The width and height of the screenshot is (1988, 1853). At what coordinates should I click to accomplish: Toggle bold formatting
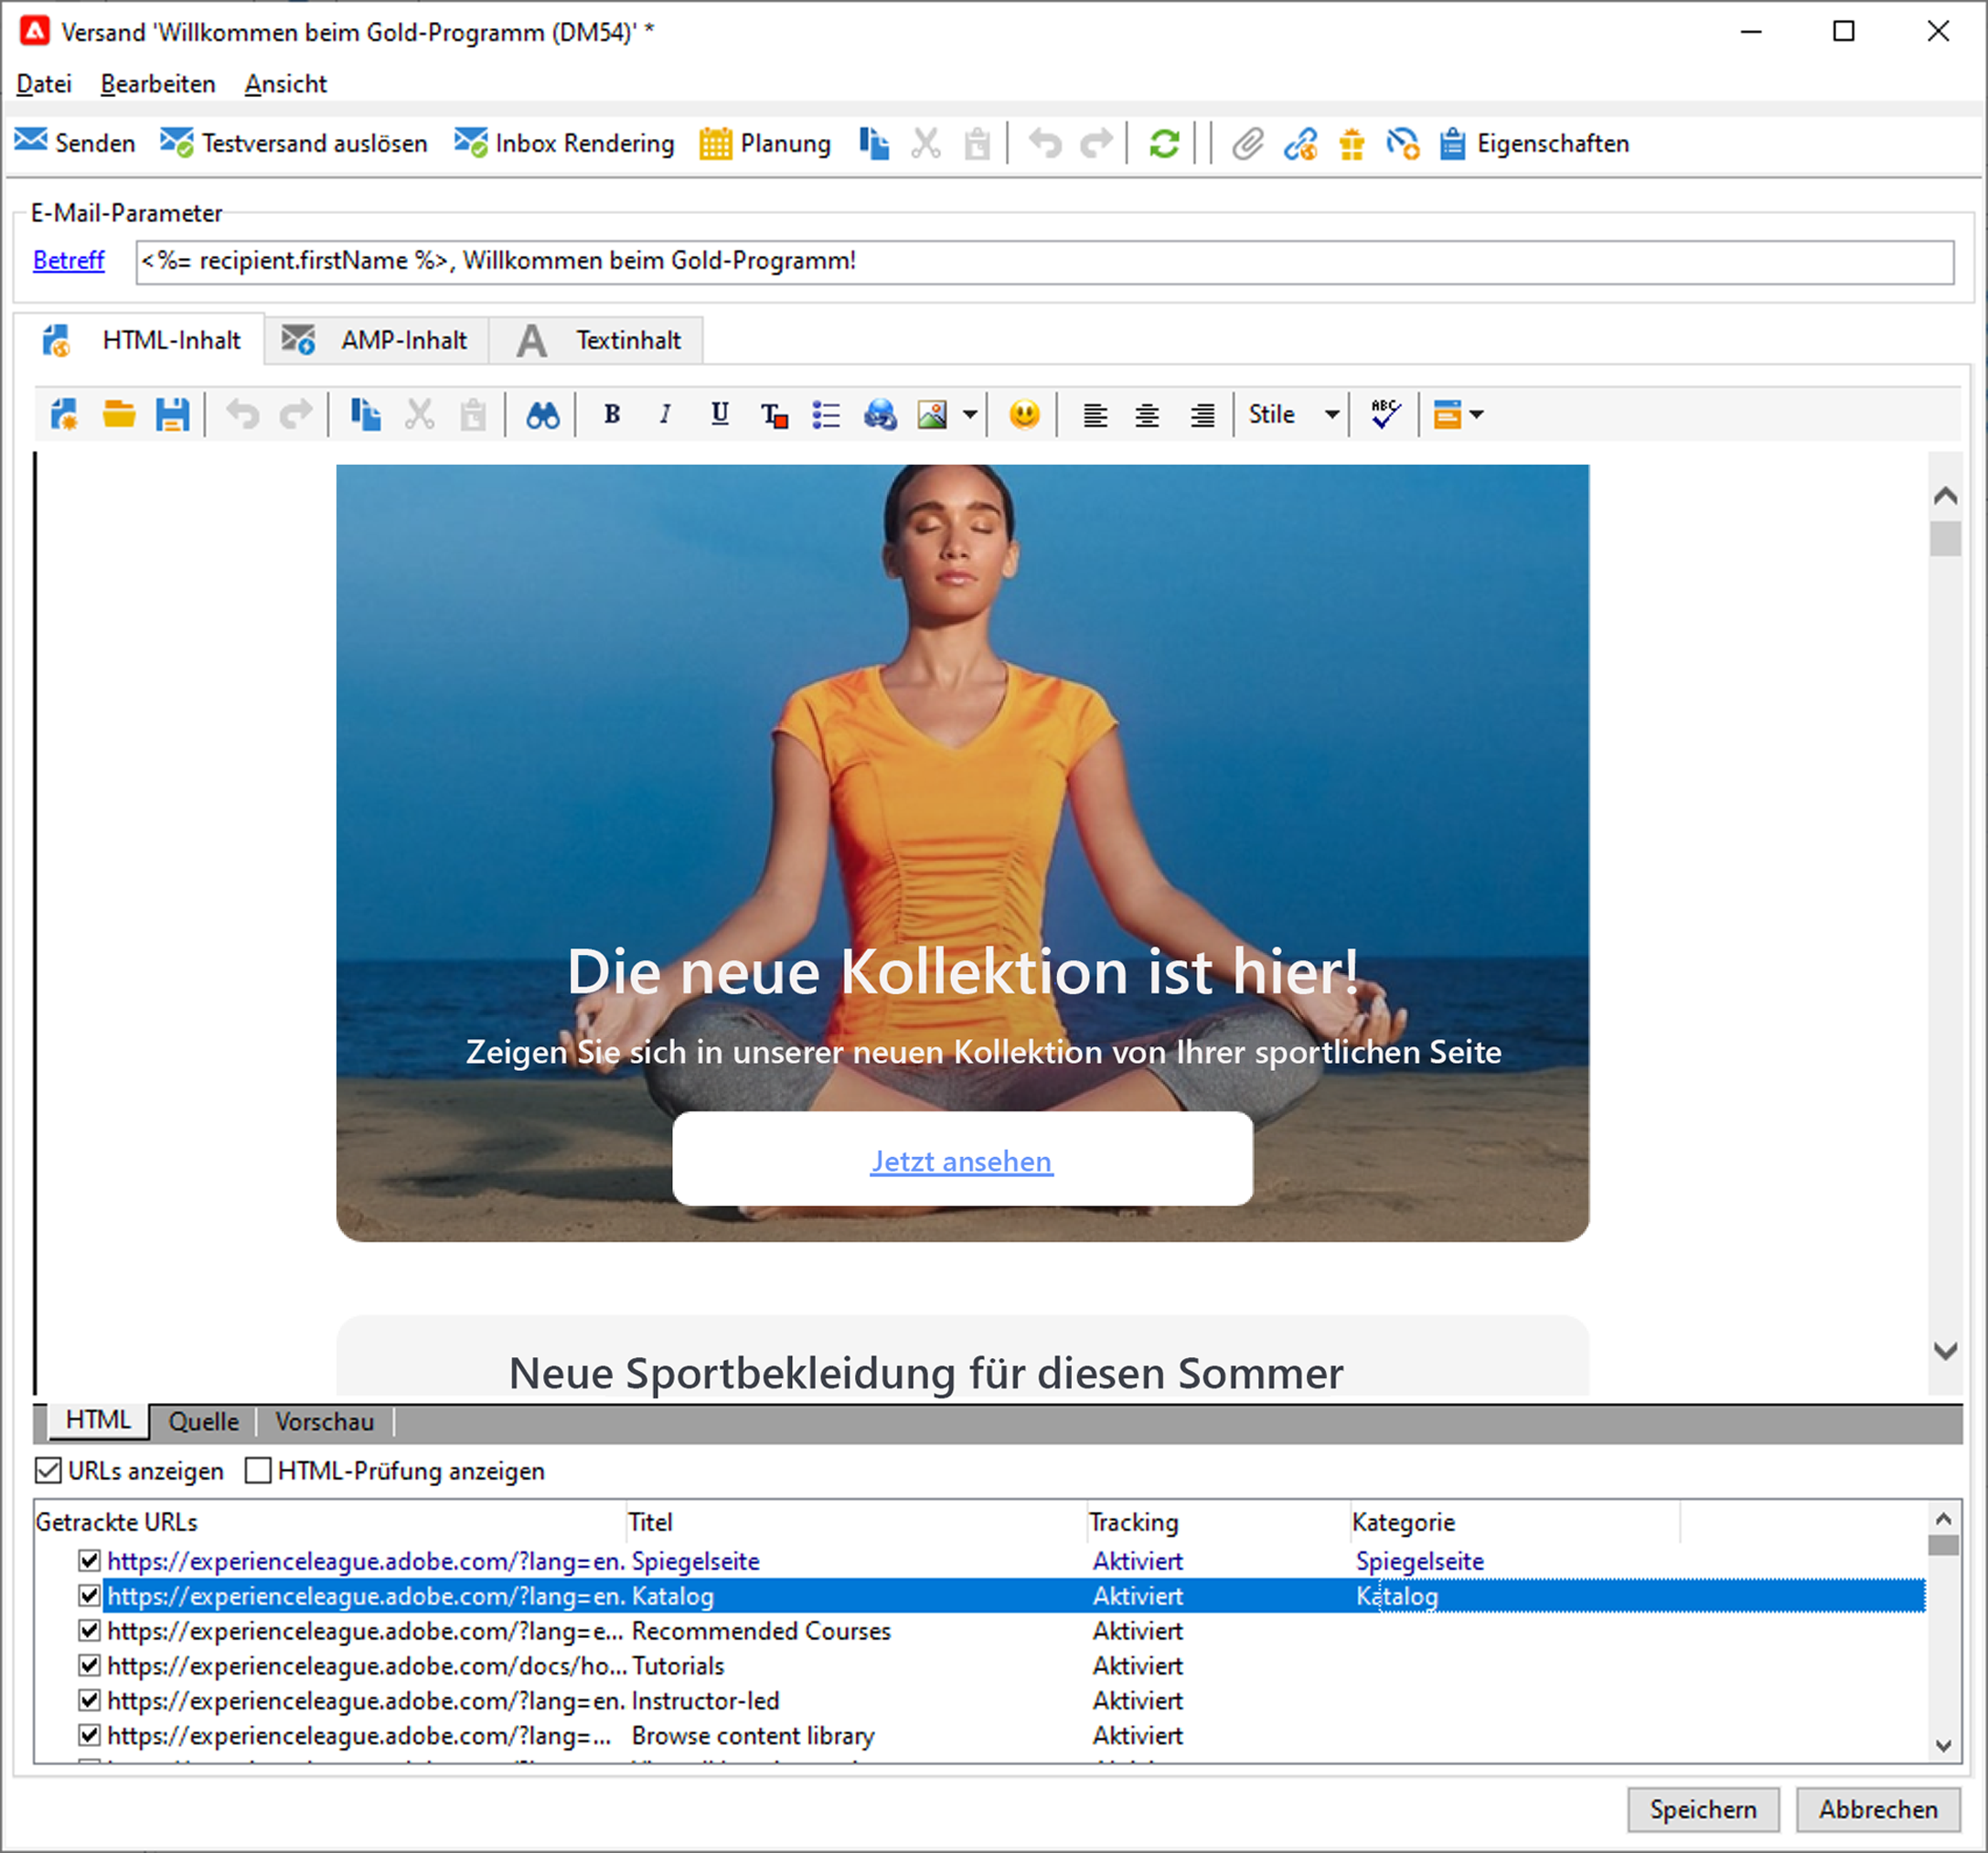(x=612, y=414)
